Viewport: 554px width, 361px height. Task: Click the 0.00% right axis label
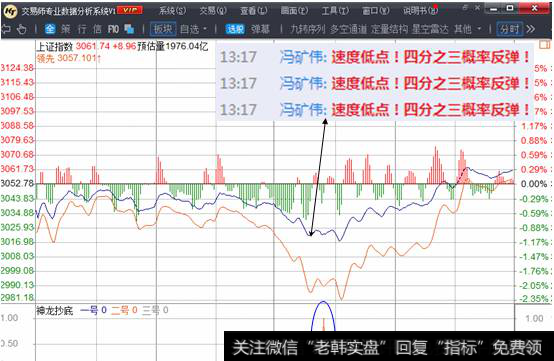tap(534, 184)
